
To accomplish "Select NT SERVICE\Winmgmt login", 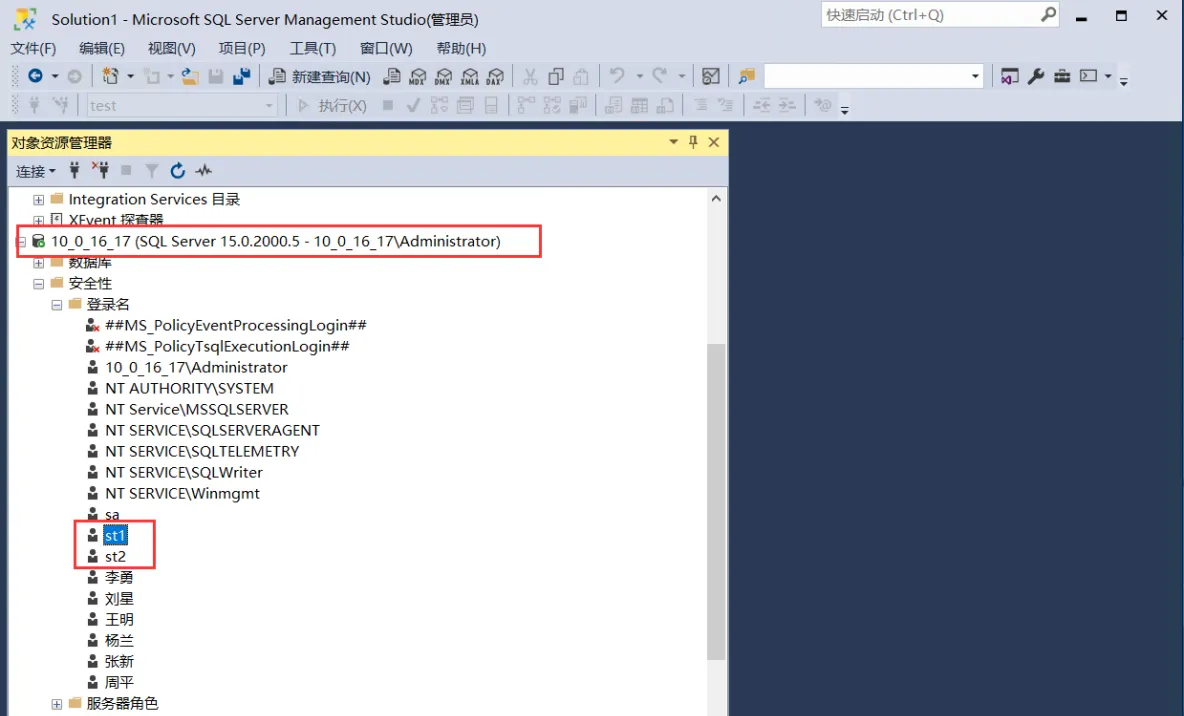I will point(182,494).
